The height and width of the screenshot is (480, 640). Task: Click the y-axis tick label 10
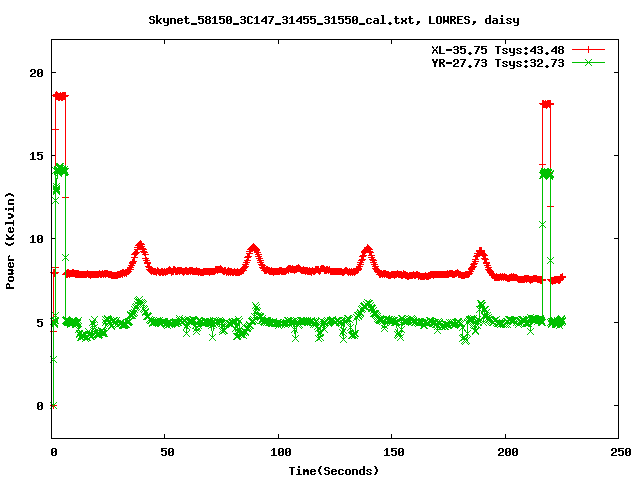[x=36, y=239]
